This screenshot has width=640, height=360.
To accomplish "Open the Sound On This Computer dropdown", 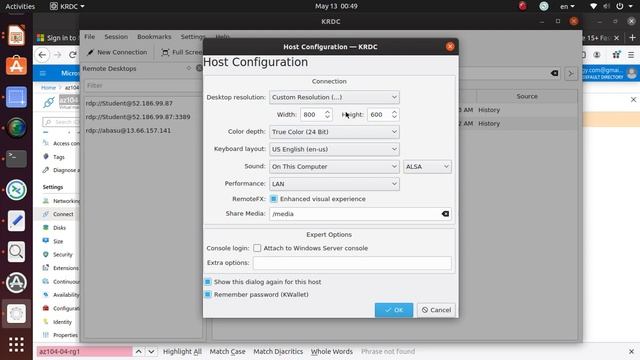I will 334,167.
